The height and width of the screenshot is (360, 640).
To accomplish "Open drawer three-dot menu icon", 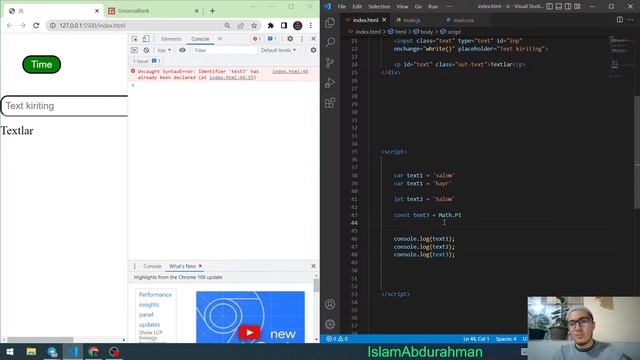I will click(x=135, y=266).
